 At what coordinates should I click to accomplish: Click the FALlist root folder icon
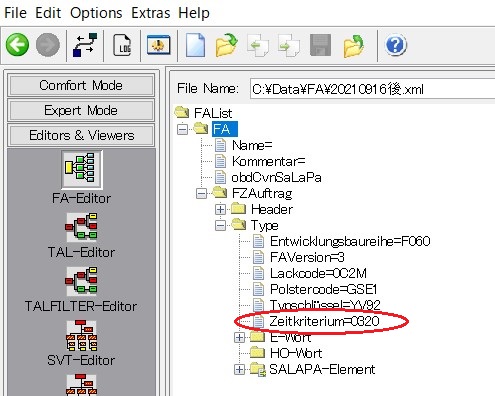pos(182,112)
